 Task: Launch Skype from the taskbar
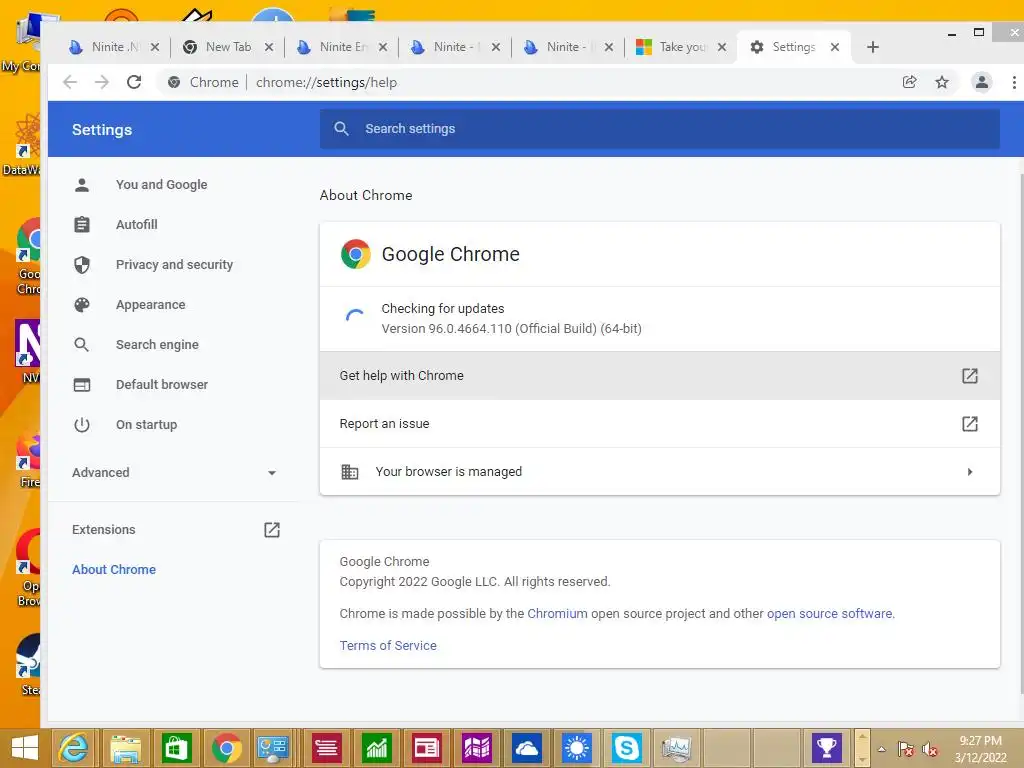[626, 747]
